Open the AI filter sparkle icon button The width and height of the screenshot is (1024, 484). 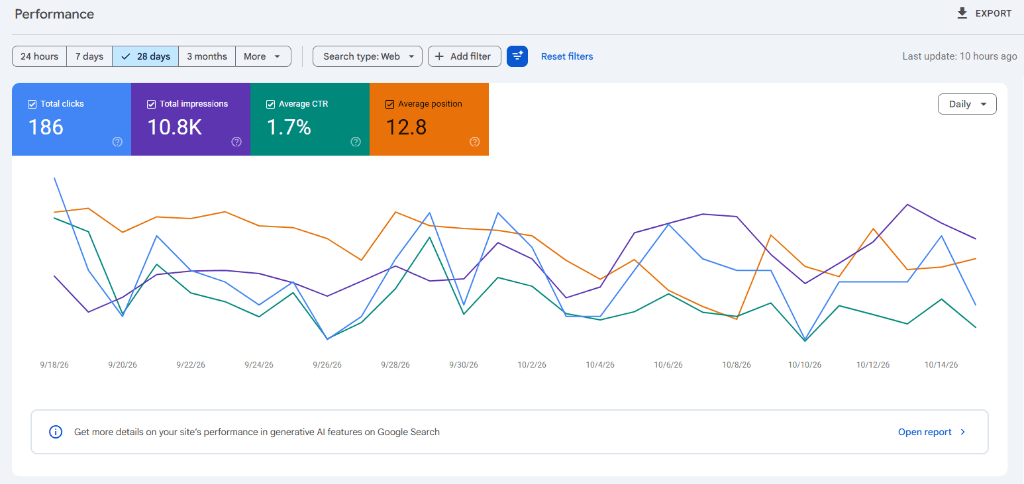[x=517, y=56]
